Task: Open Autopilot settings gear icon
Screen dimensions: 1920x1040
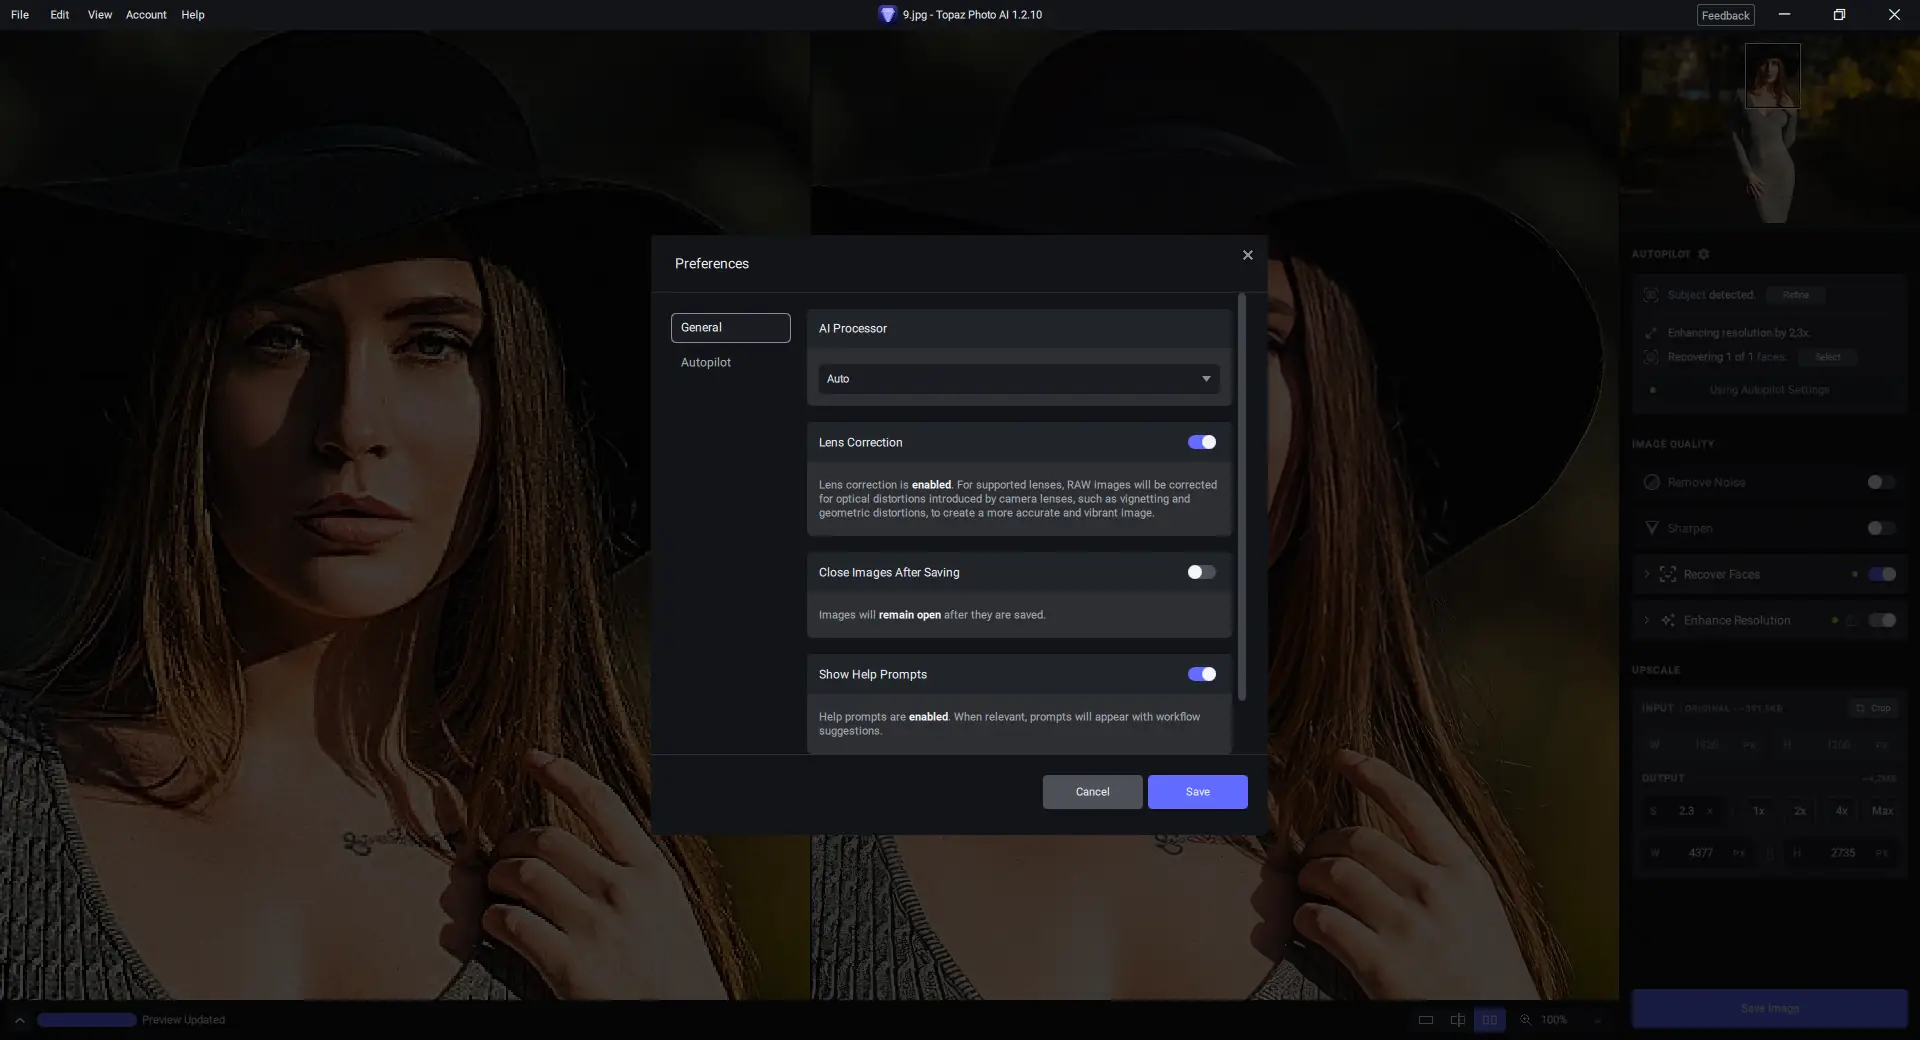Action: tap(1704, 254)
